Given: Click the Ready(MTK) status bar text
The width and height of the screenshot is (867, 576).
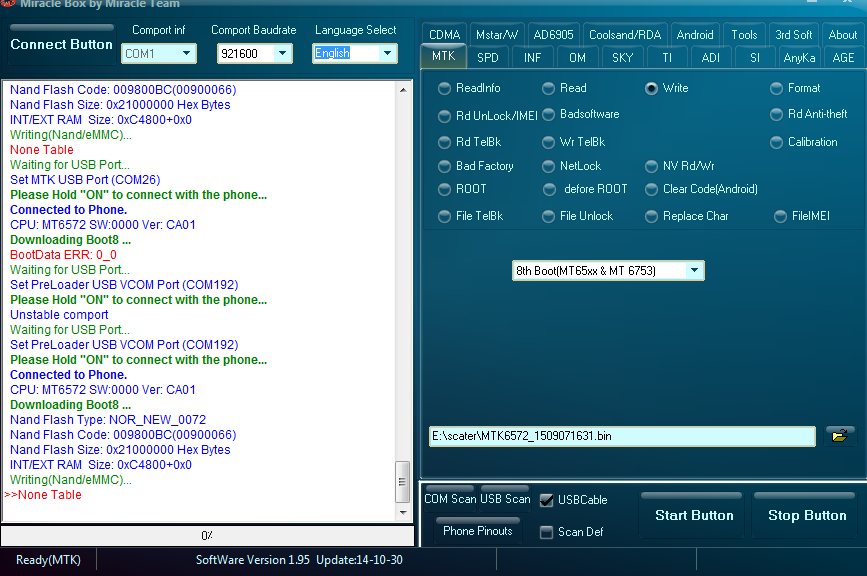Looking at the screenshot, I should click(x=48, y=560).
